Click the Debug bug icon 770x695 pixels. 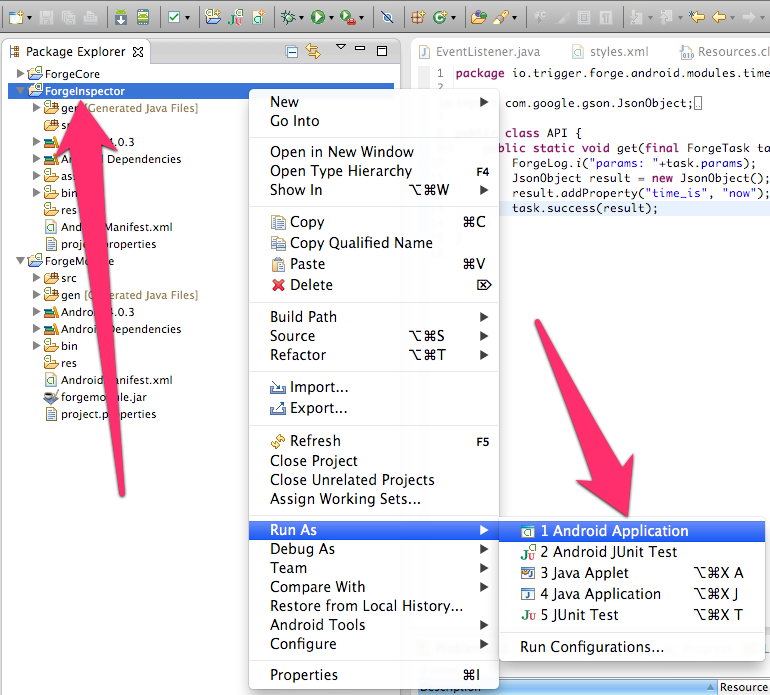pyautogui.click(x=288, y=18)
